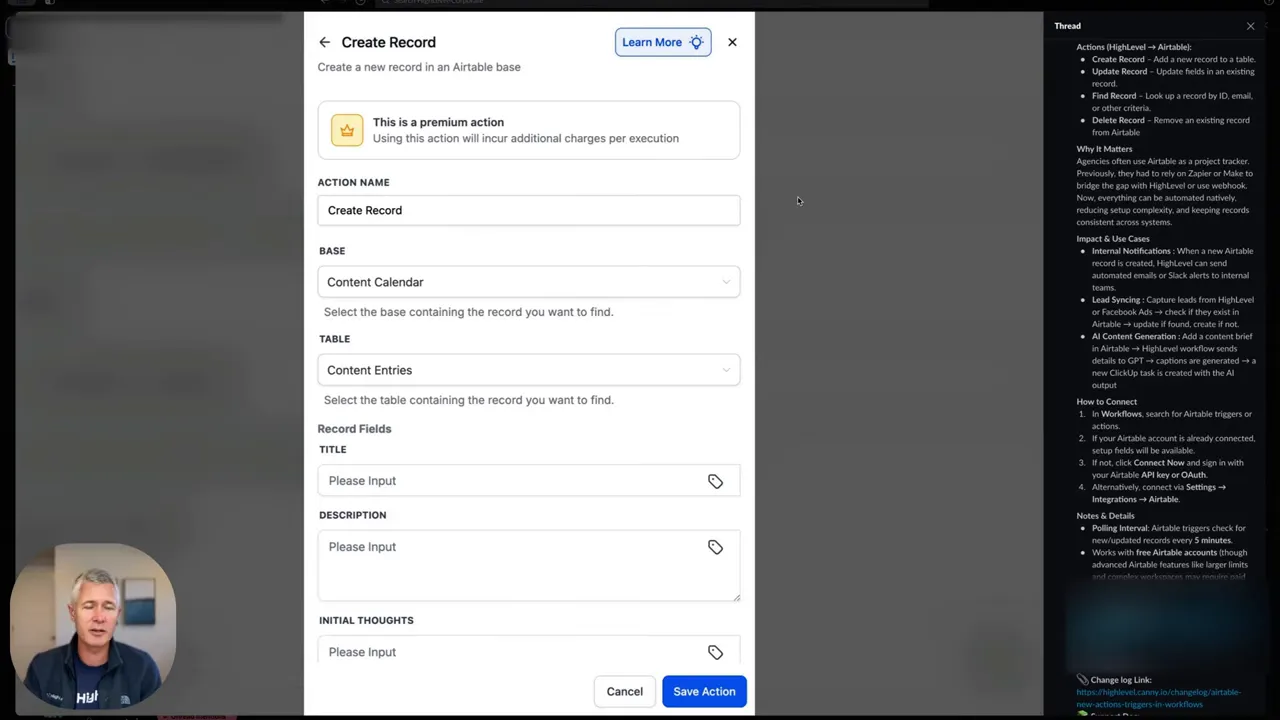Image resolution: width=1280 pixels, height=720 pixels.
Task: Open the tag picker in Title field
Action: [x=715, y=481]
